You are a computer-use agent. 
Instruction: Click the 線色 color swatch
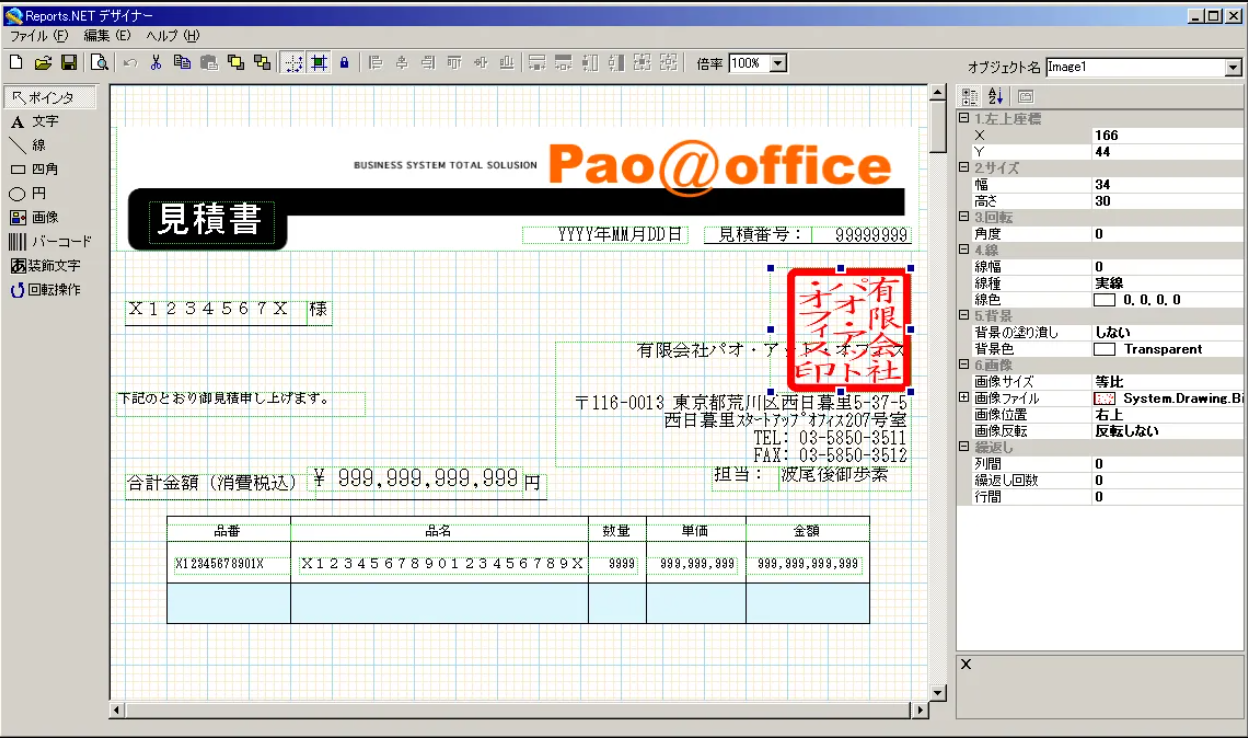1104,300
